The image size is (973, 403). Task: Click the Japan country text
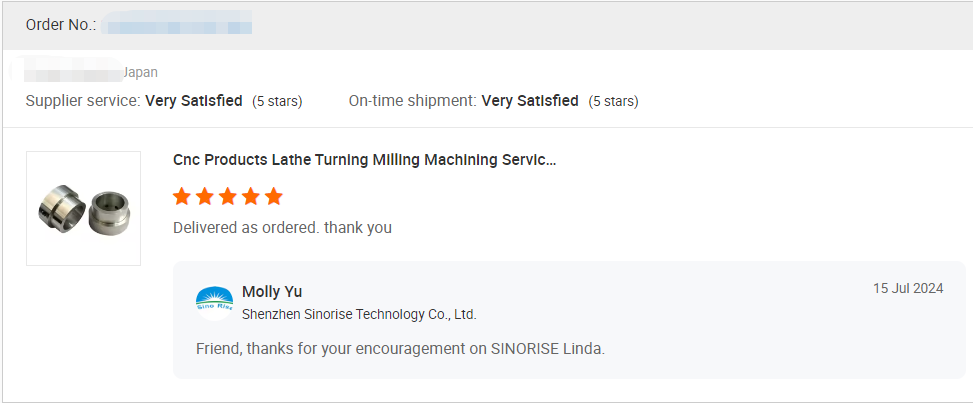[140, 72]
